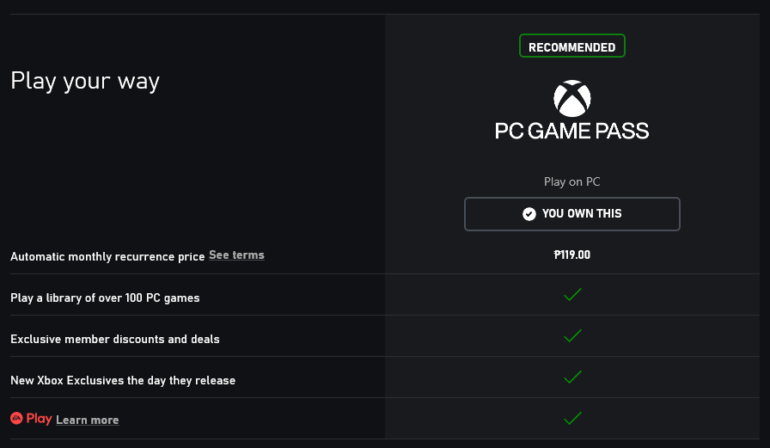Click green check for New Xbox Exclusives row
The width and height of the screenshot is (770, 448).
pyautogui.click(x=572, y=377)
